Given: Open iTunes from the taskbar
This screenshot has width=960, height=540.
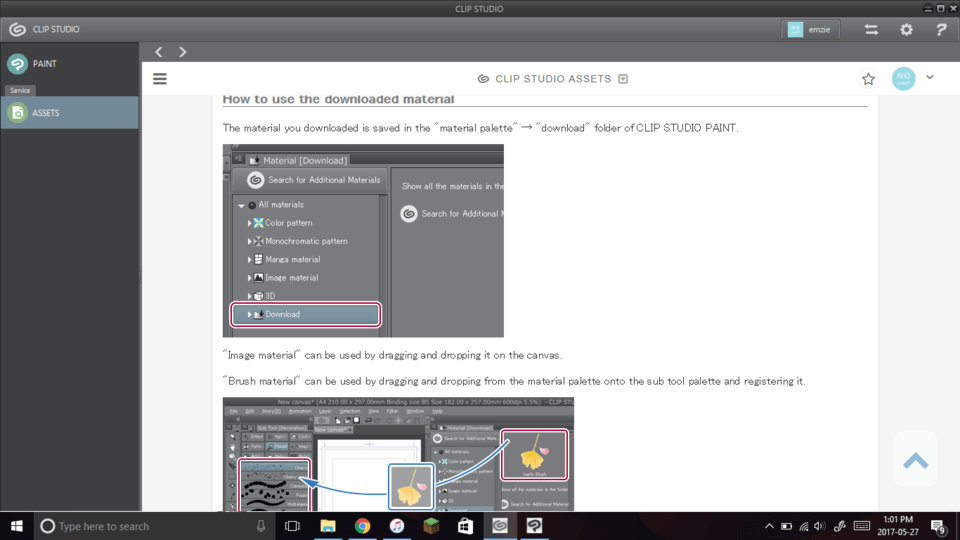Looking at the screenshot, I should 397,526.
